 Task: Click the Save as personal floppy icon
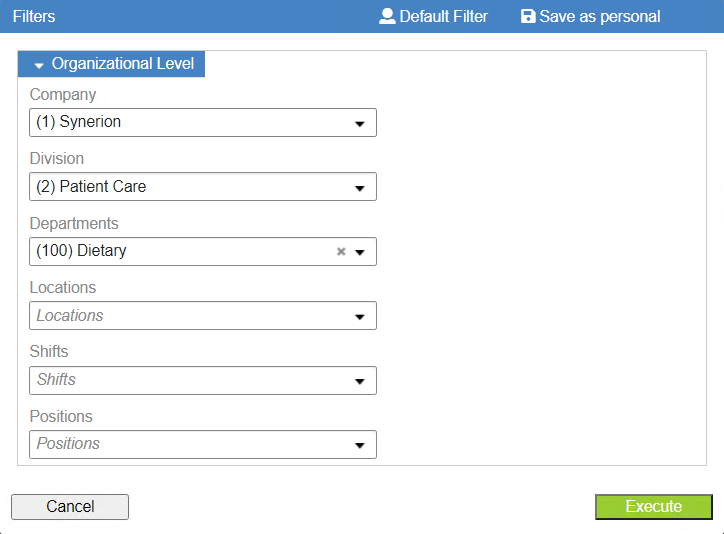coord(528,16)
